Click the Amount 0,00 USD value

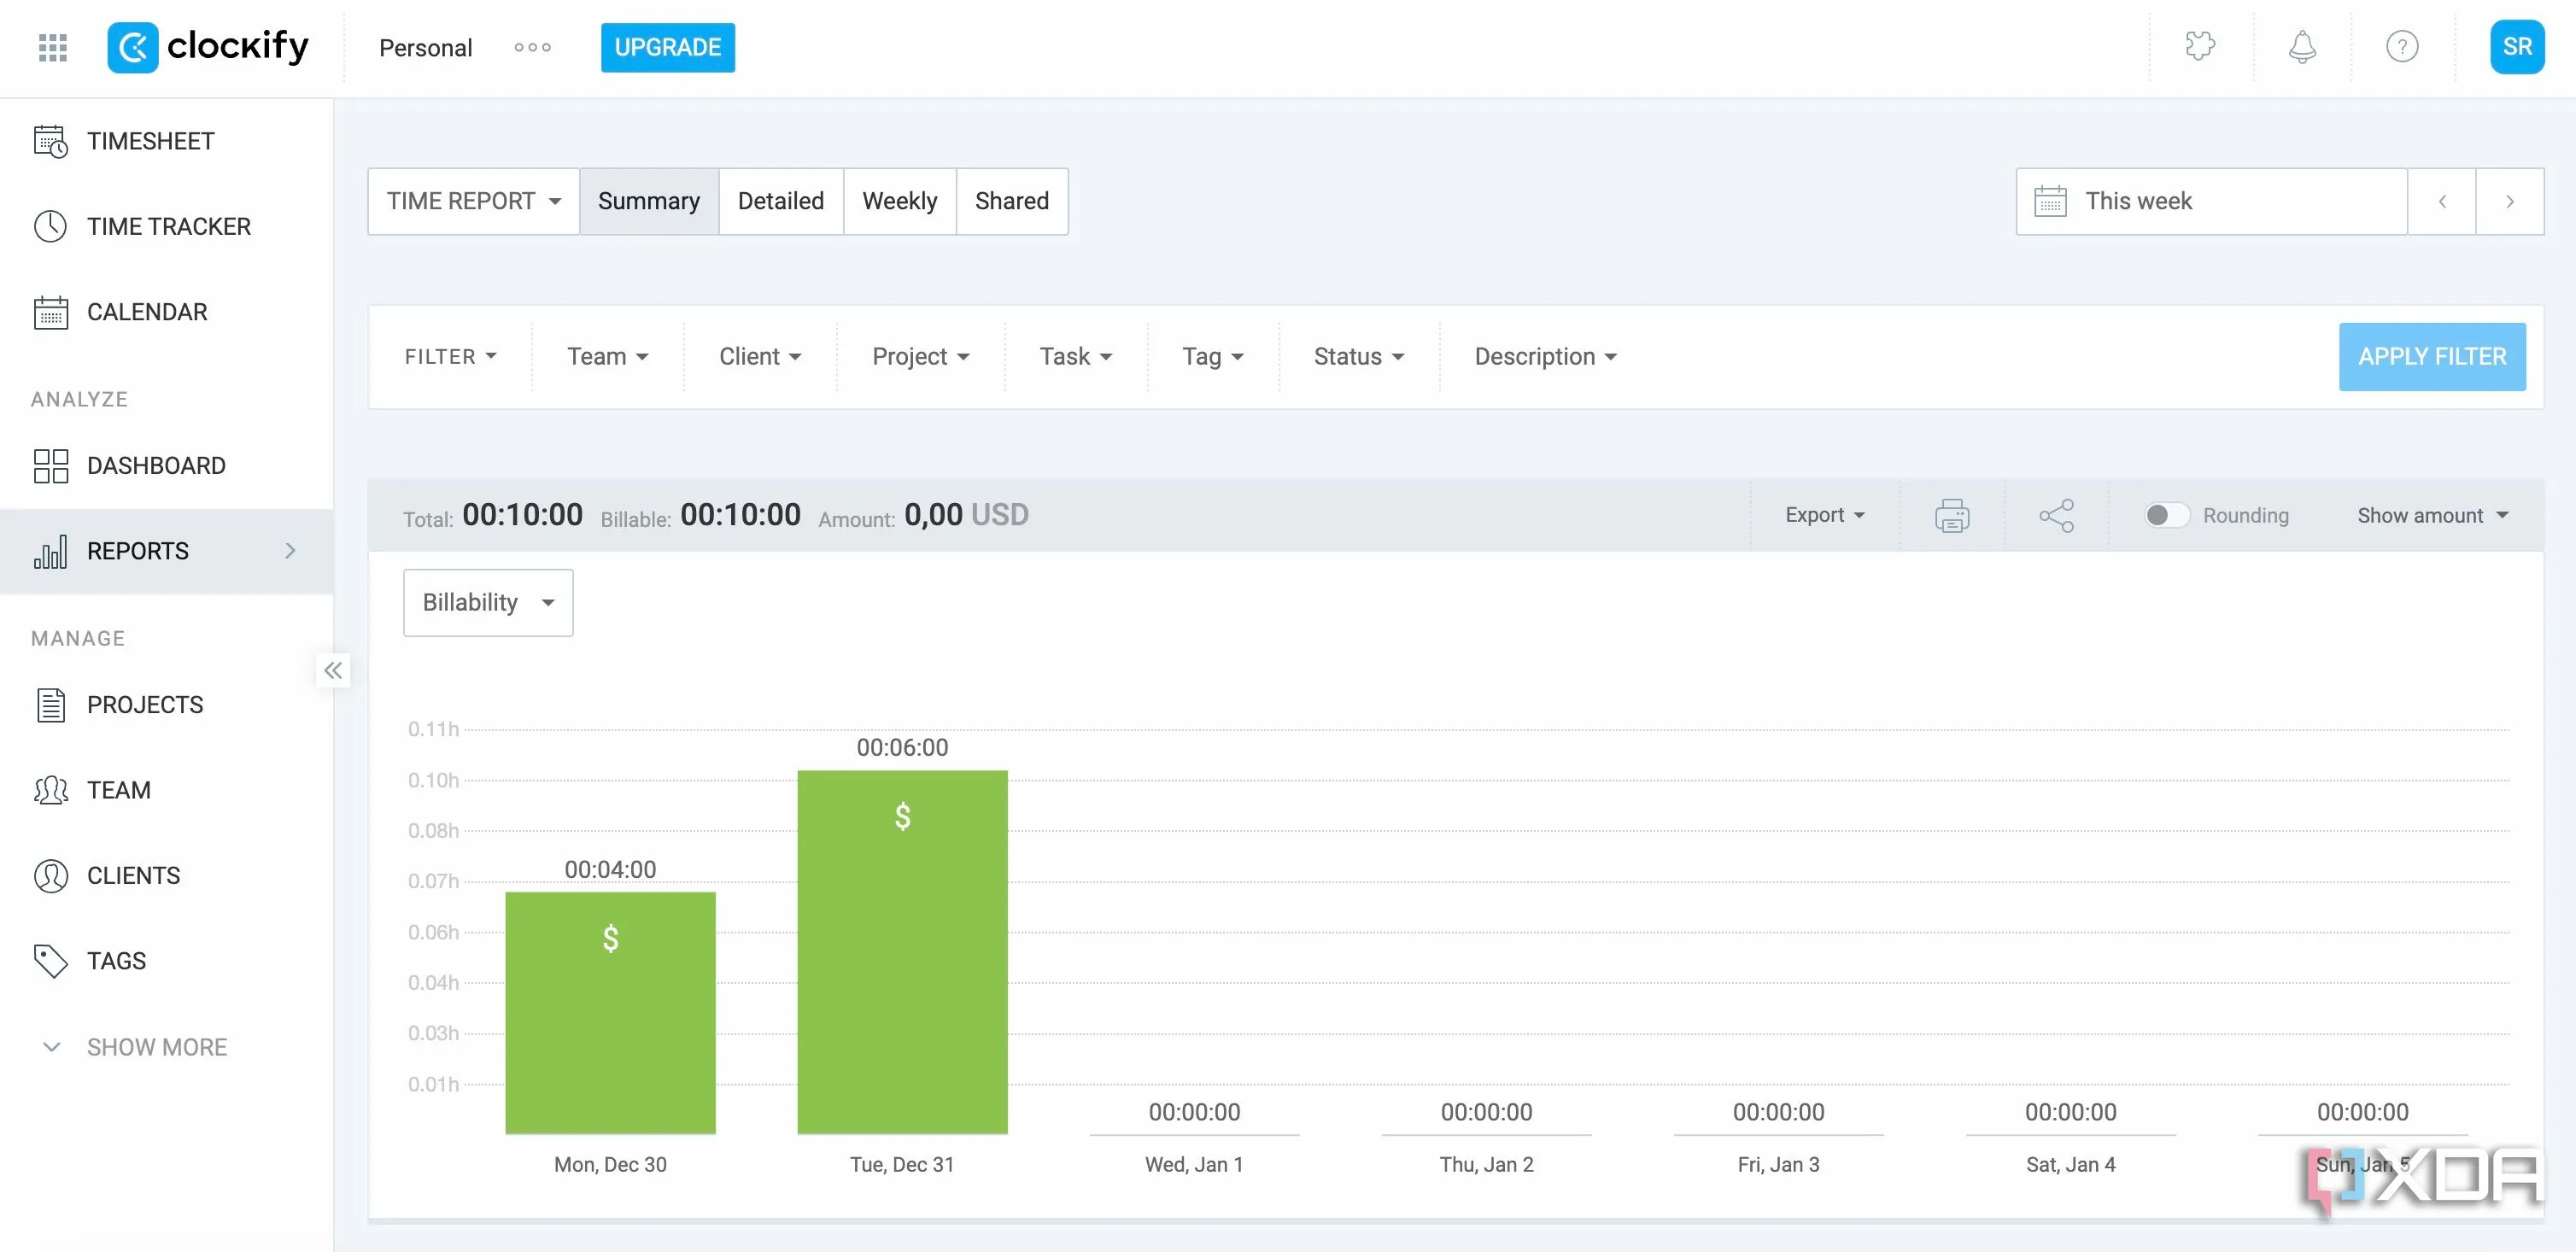pyautogui.click(x=966, y=514)
